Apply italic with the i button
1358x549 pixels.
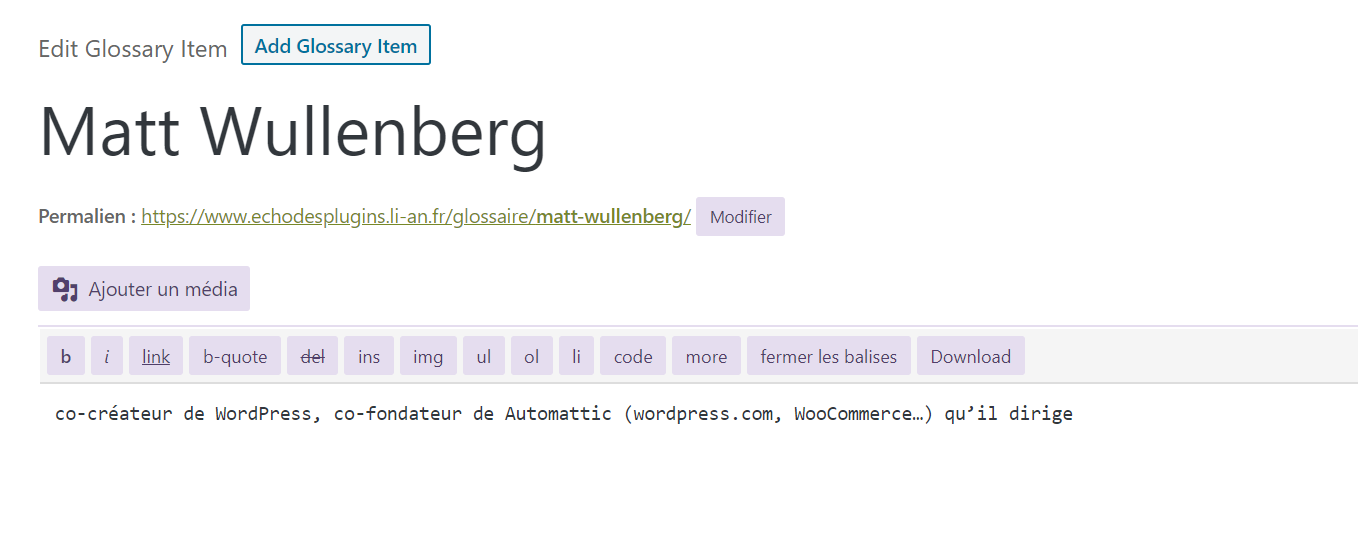[107, 356]
